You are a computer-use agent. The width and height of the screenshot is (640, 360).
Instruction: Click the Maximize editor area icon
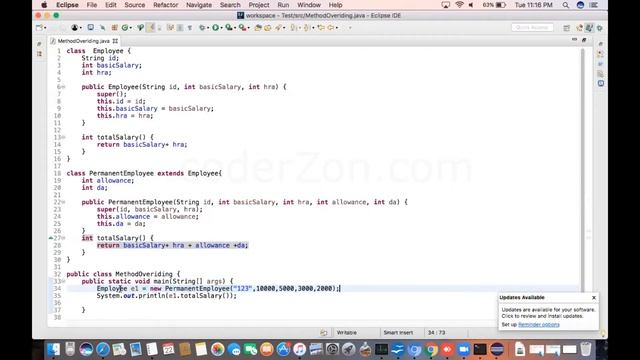[584, 40]
